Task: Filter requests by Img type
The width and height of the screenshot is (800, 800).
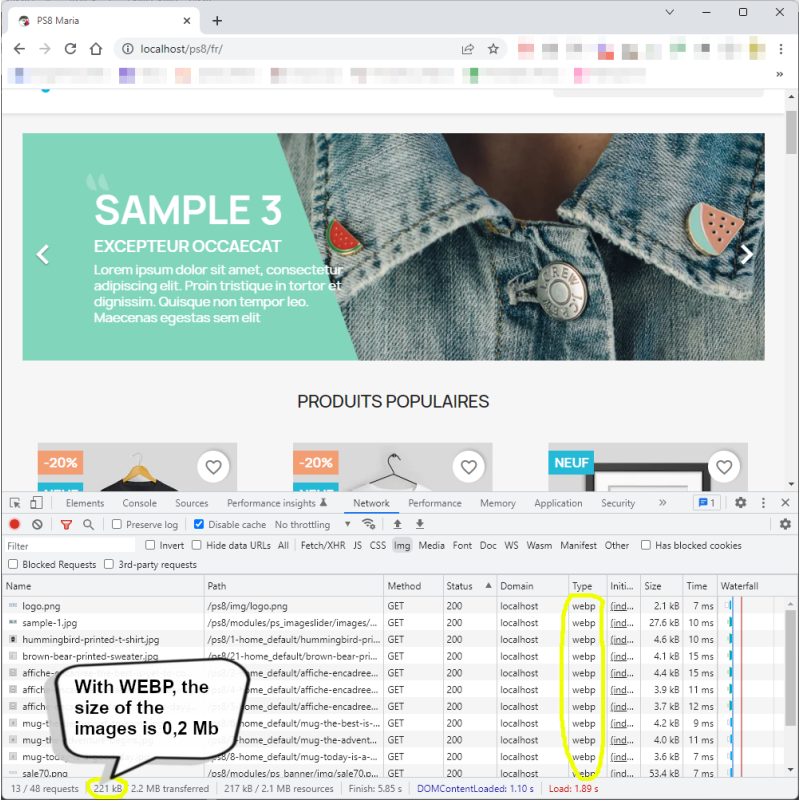Action: pos(402,545)
